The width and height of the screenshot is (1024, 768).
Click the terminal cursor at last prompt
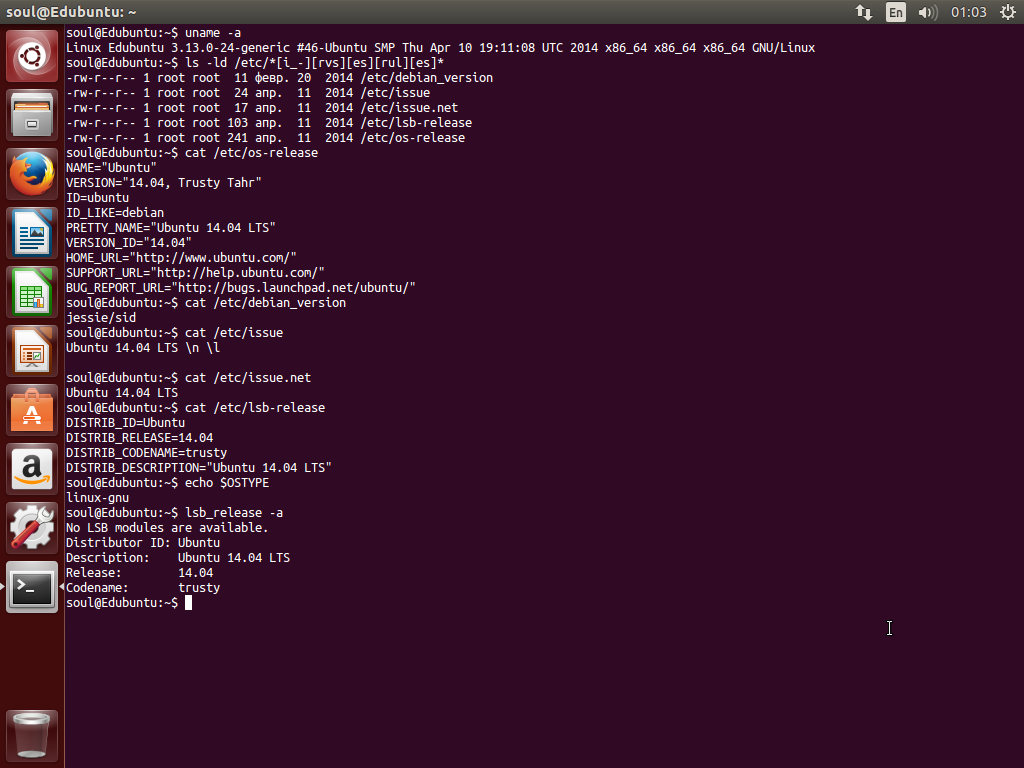[x=188, y=603]
